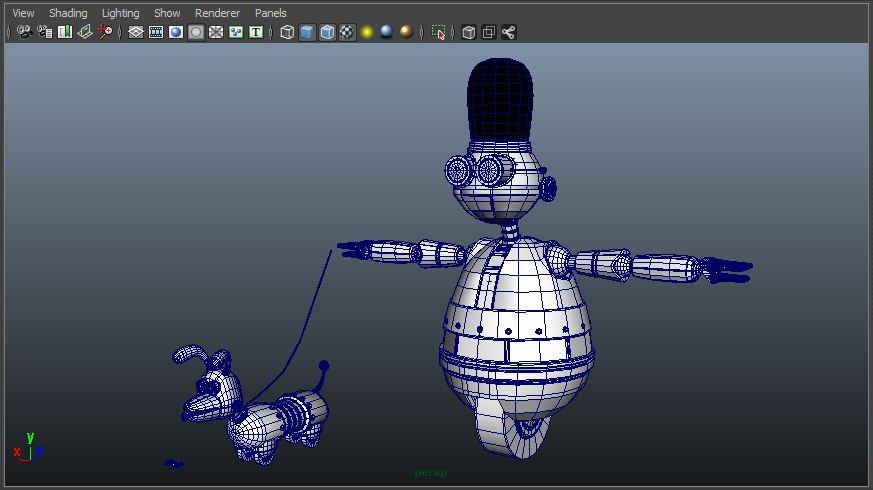Switch to Wireframe display mode
Screen dimensions: 873x490
287,32
